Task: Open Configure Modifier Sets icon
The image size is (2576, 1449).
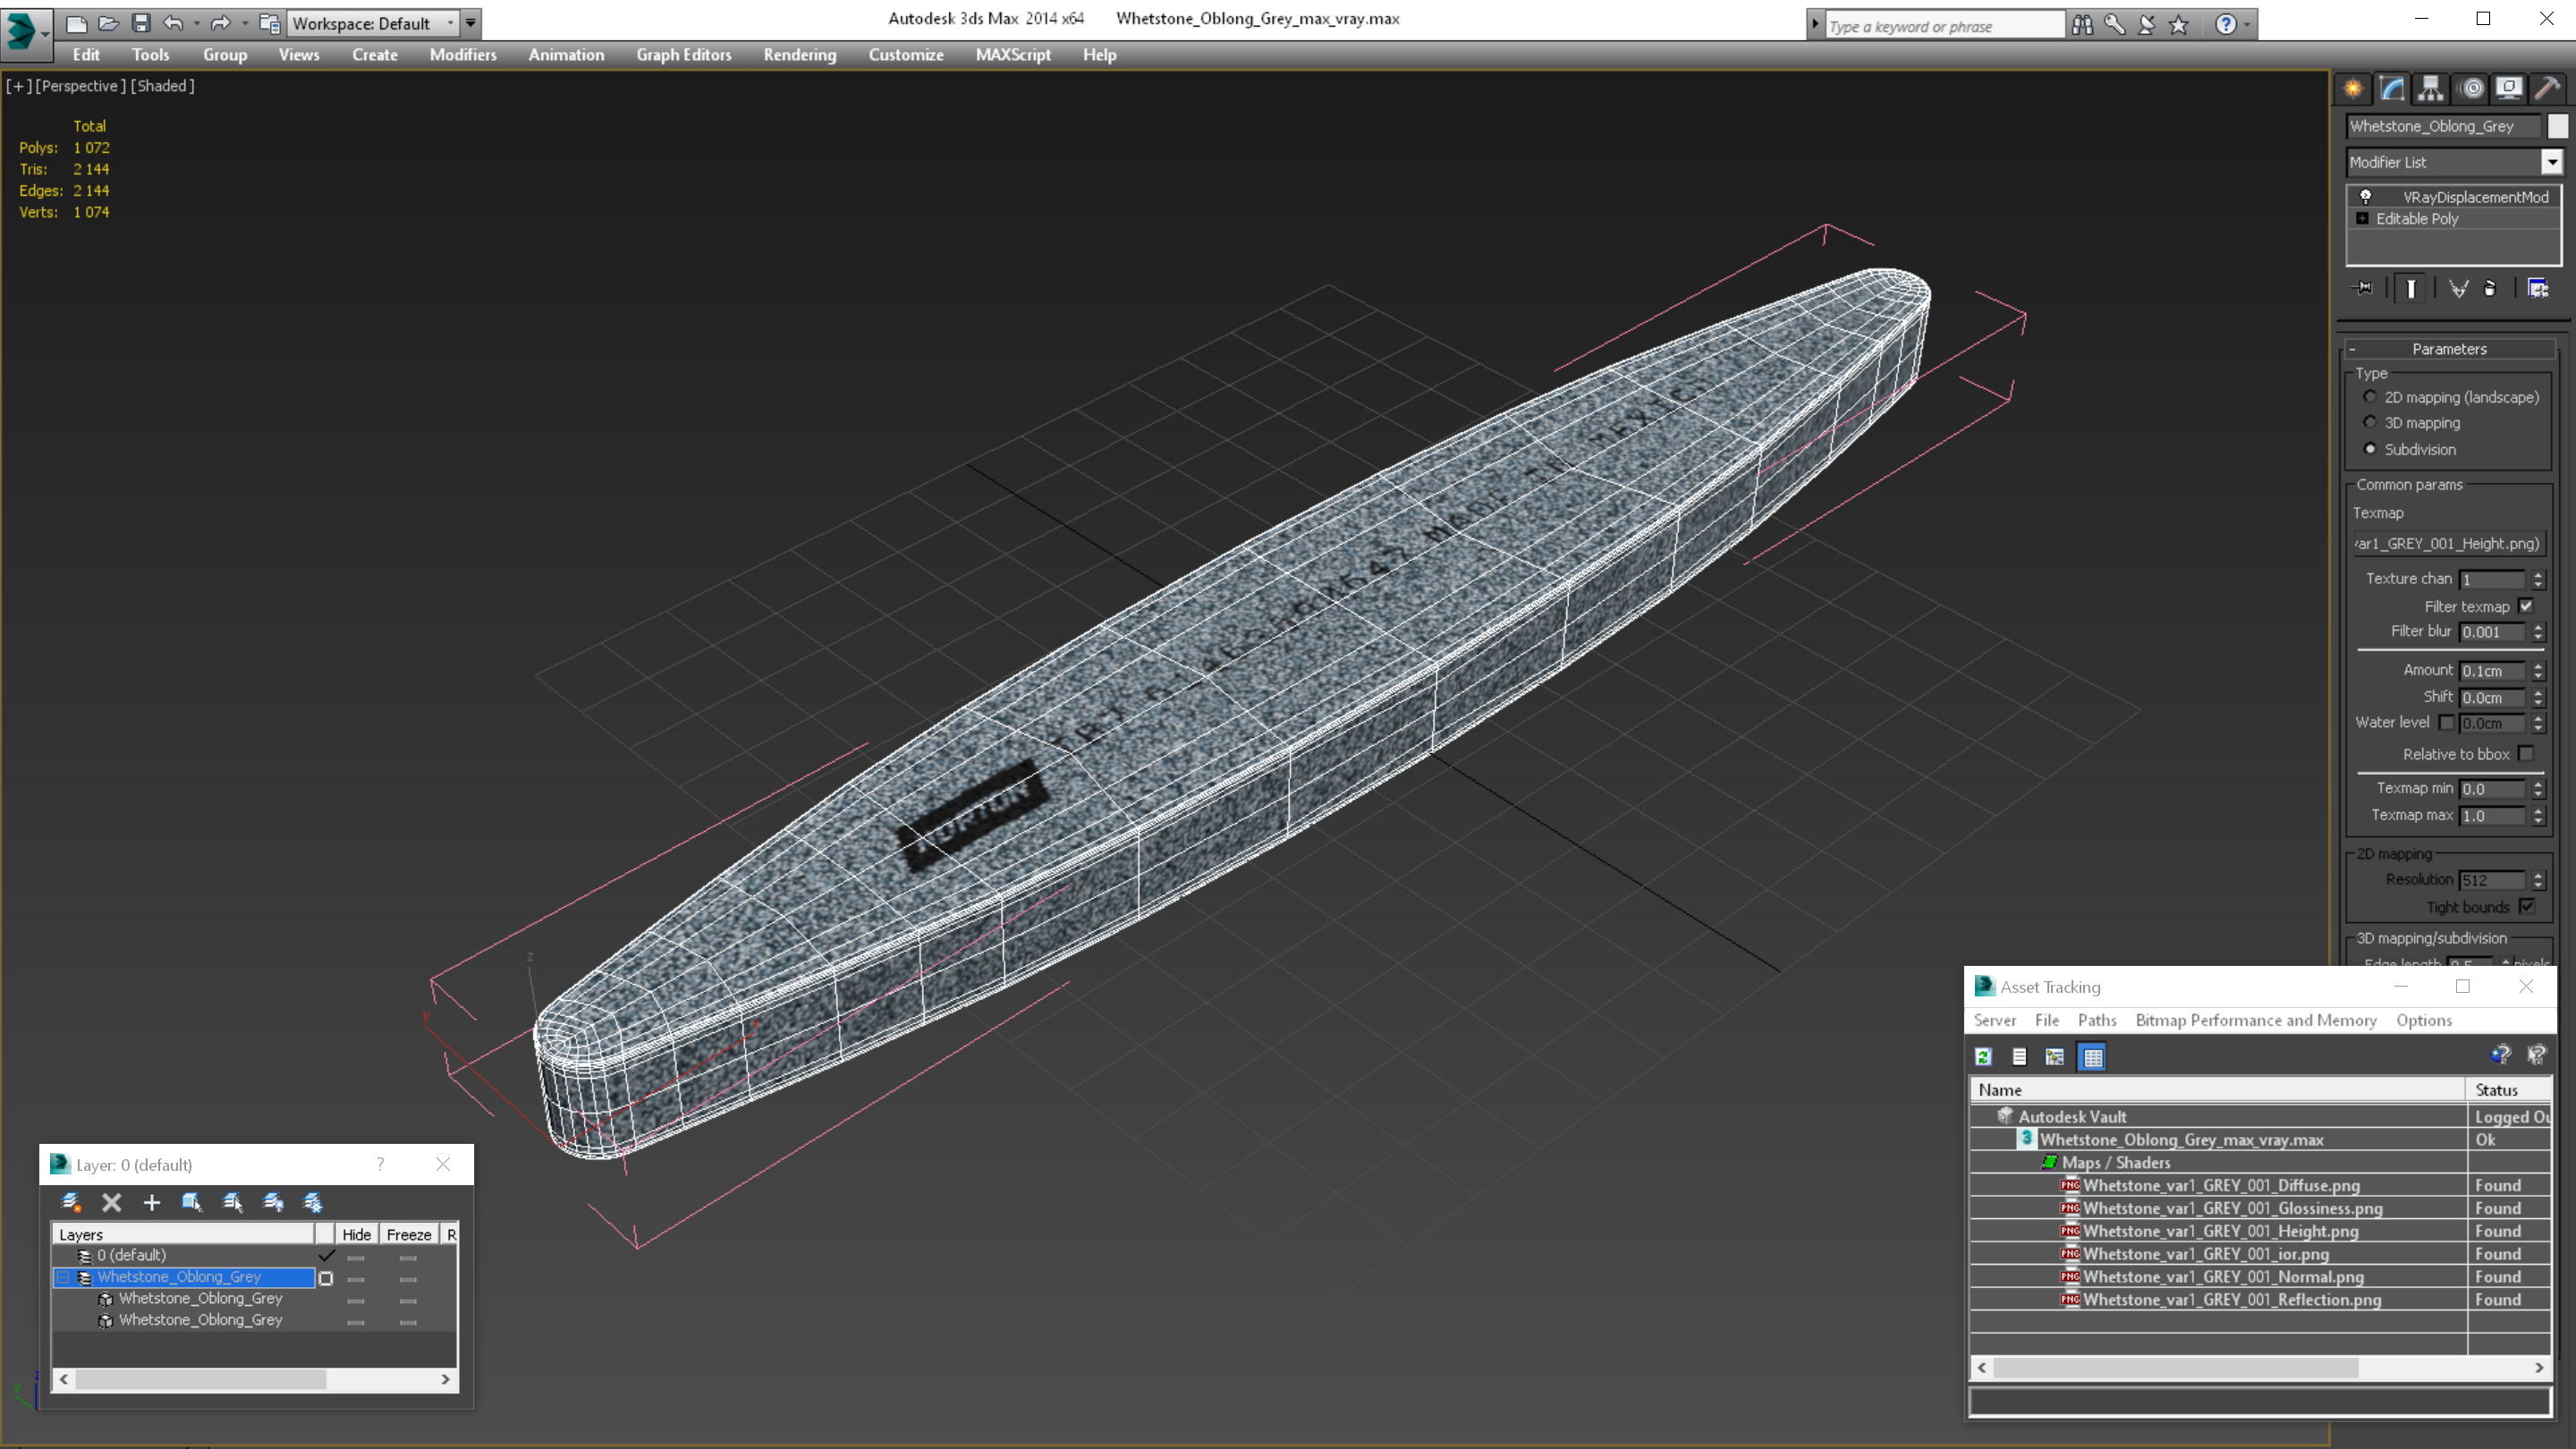Action: click(x=2538, y=288)
